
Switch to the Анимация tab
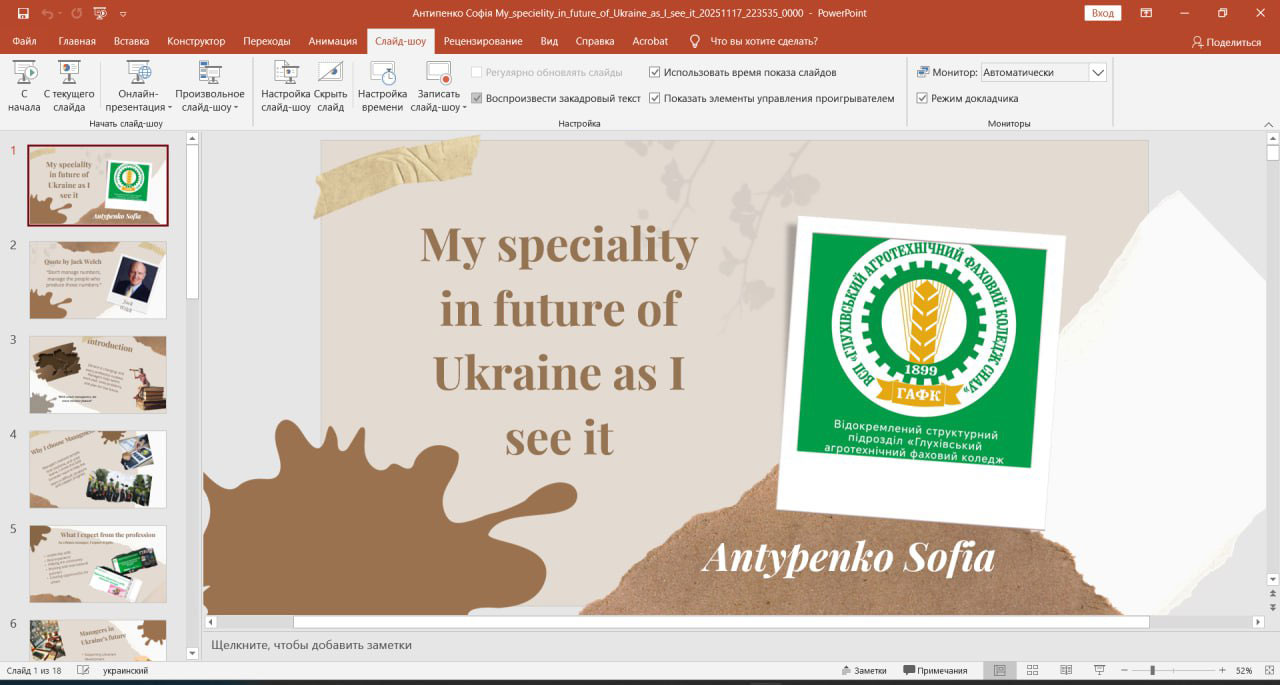point(332,41)
